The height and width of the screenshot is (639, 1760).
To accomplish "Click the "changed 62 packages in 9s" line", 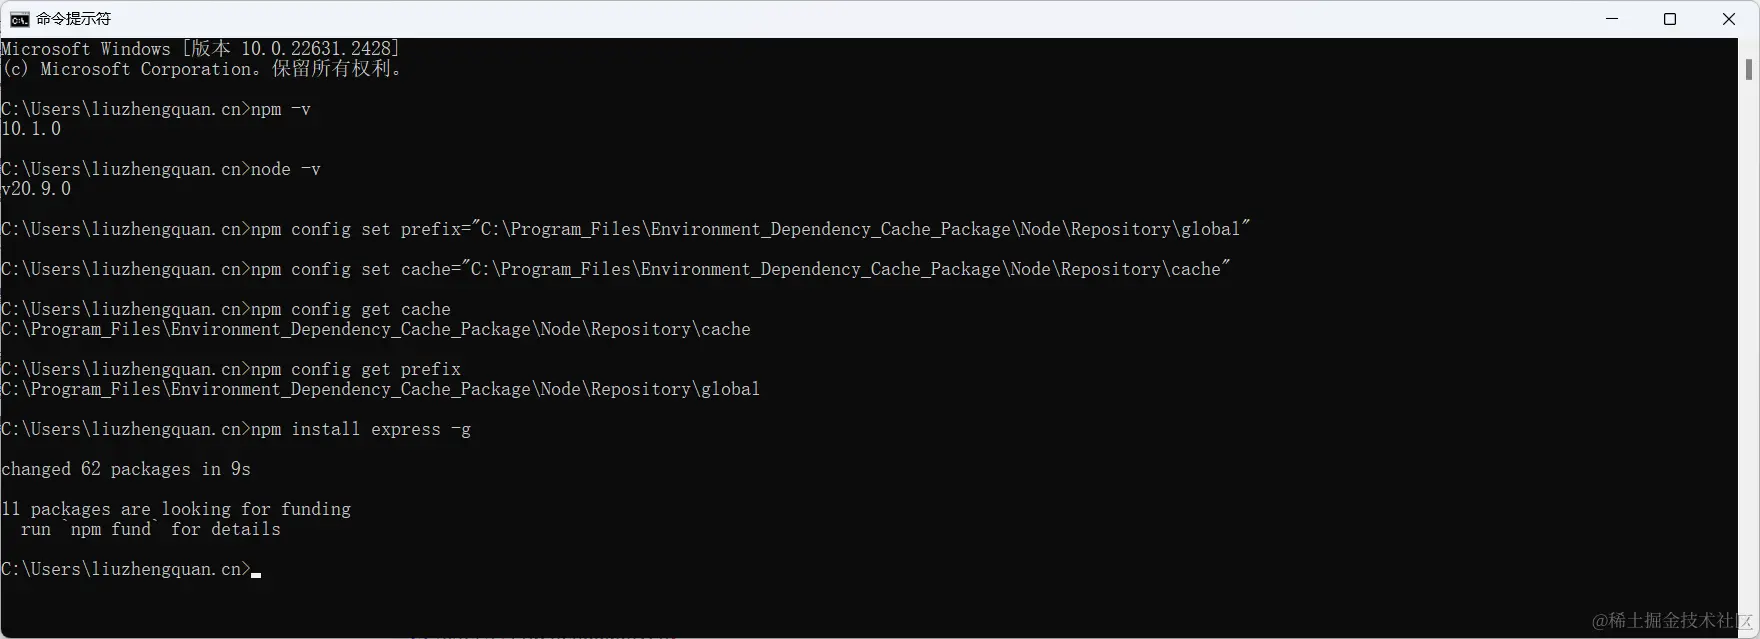I will (x=126, y=469).
